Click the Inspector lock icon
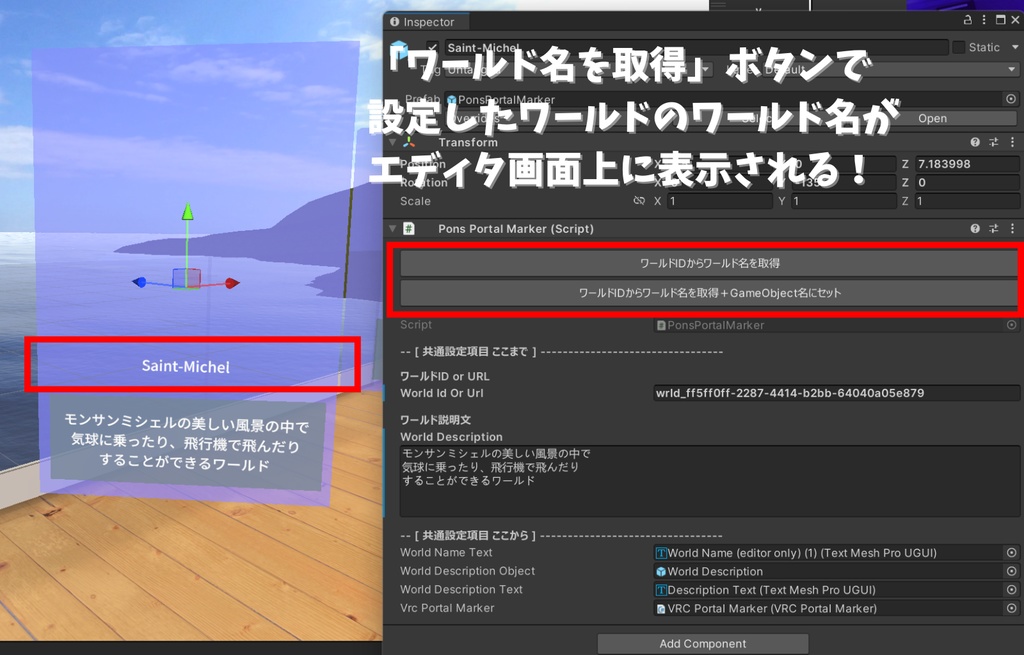The image size is (1024, 655). 966,21
